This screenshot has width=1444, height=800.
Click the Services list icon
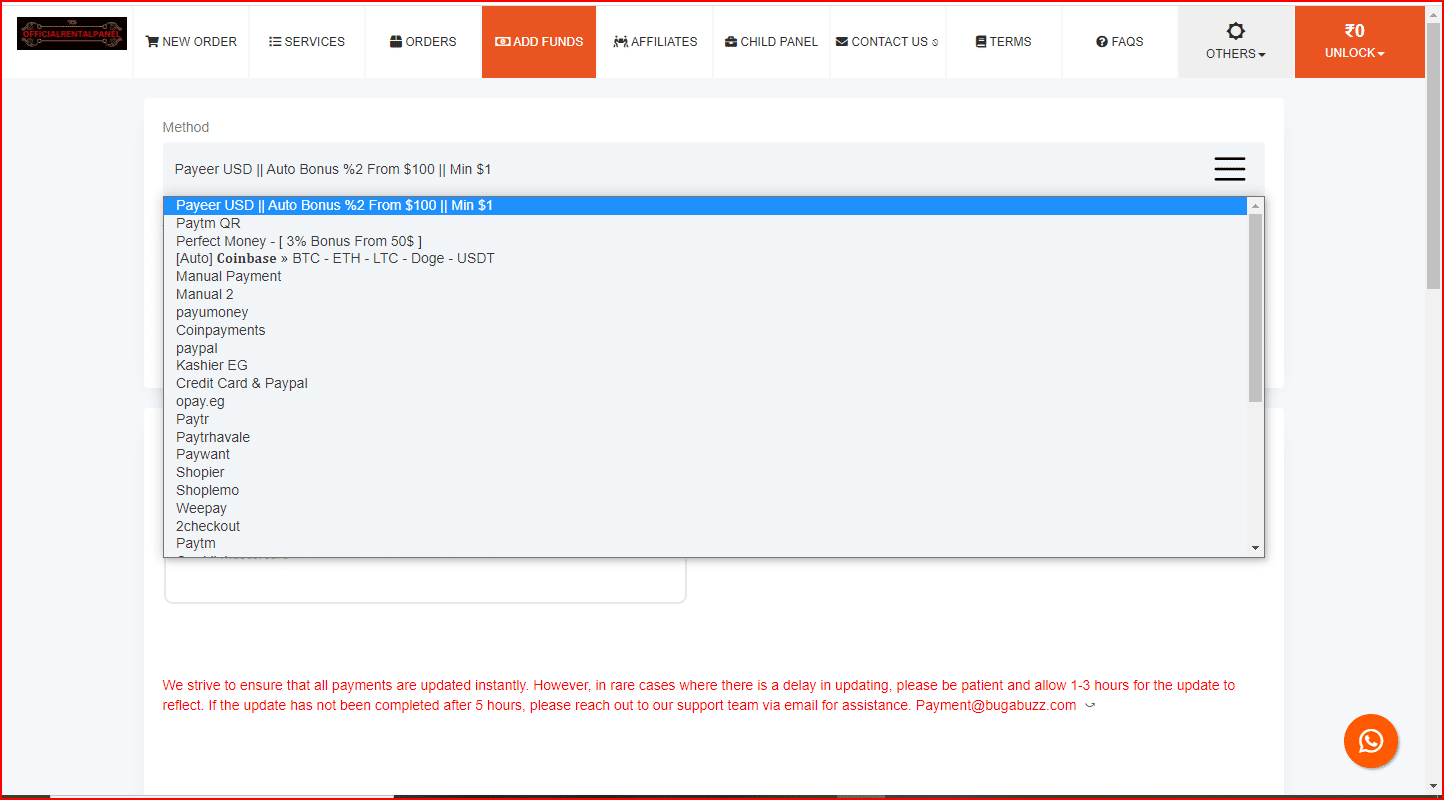tap(275, 41)
